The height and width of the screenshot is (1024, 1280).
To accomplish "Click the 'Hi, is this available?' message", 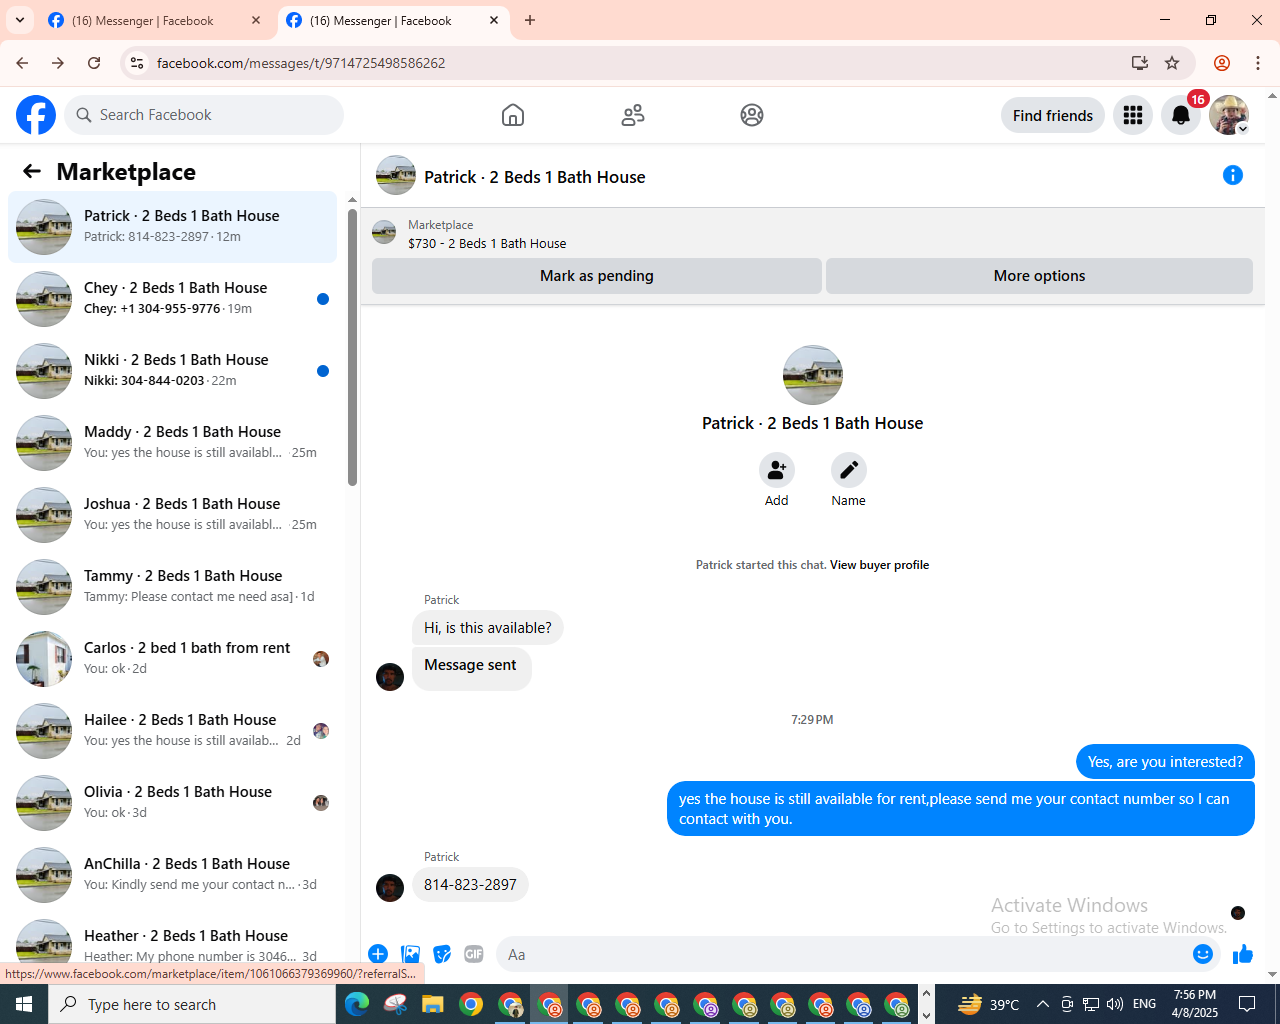I will click(487, 628).
